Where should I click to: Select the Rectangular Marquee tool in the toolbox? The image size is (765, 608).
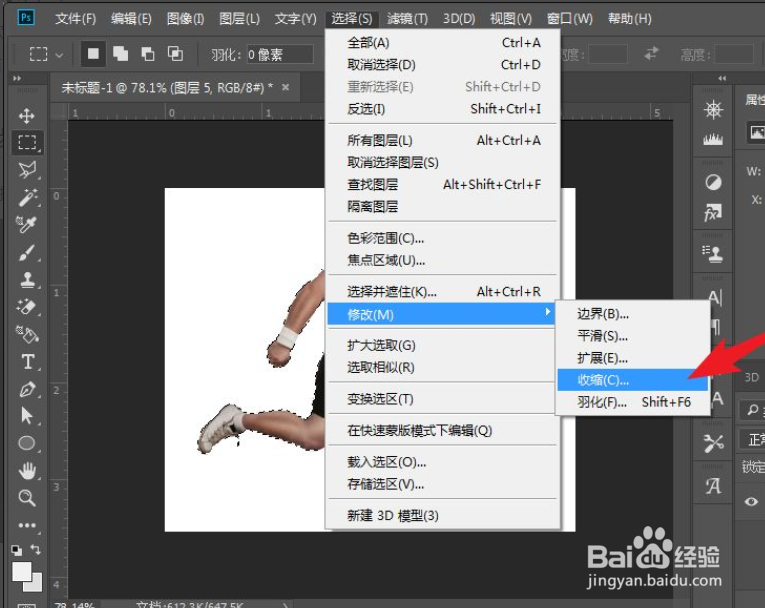(27, 142)
